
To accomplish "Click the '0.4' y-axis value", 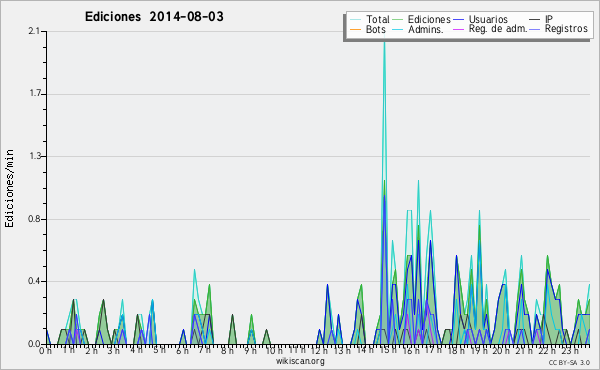I will (34, 281).
